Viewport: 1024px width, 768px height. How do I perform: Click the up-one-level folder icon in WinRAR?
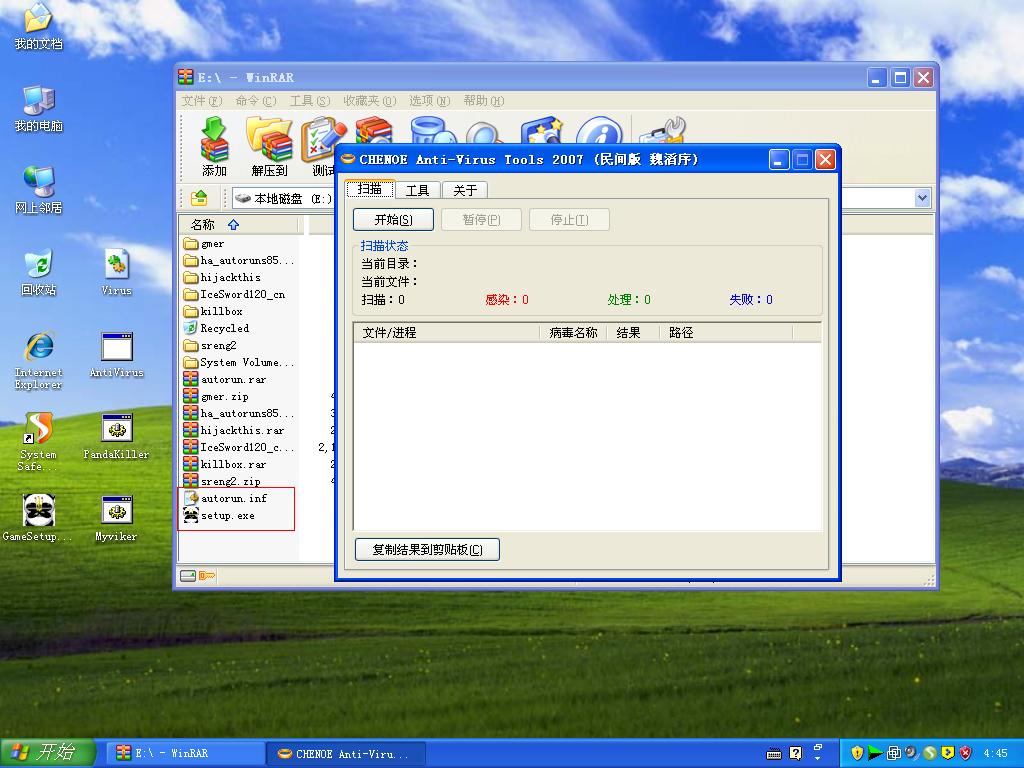(199, 197)
